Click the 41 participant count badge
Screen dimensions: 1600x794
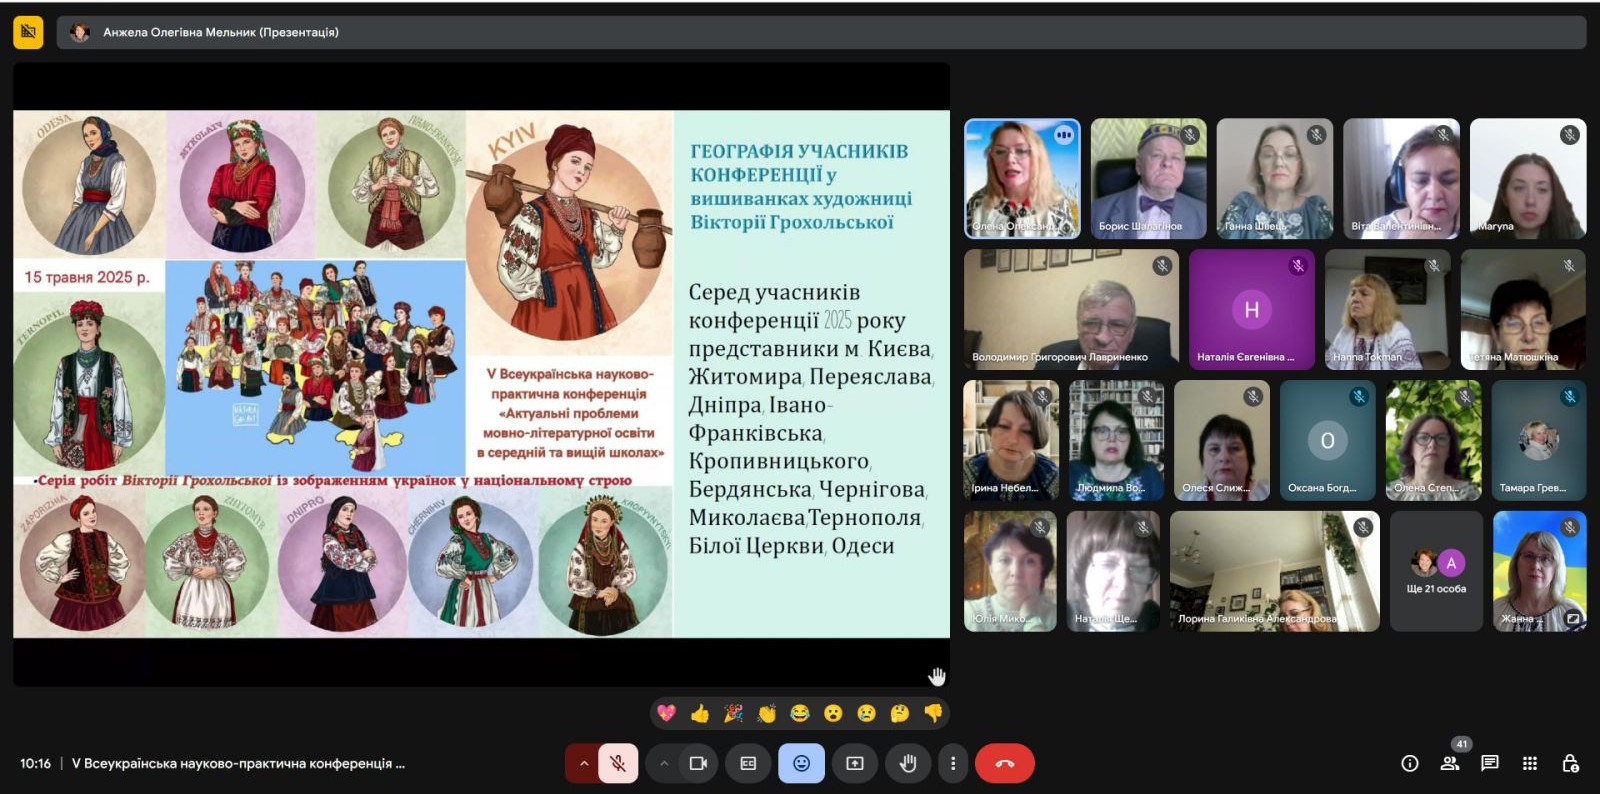[x=1462, y=744]
